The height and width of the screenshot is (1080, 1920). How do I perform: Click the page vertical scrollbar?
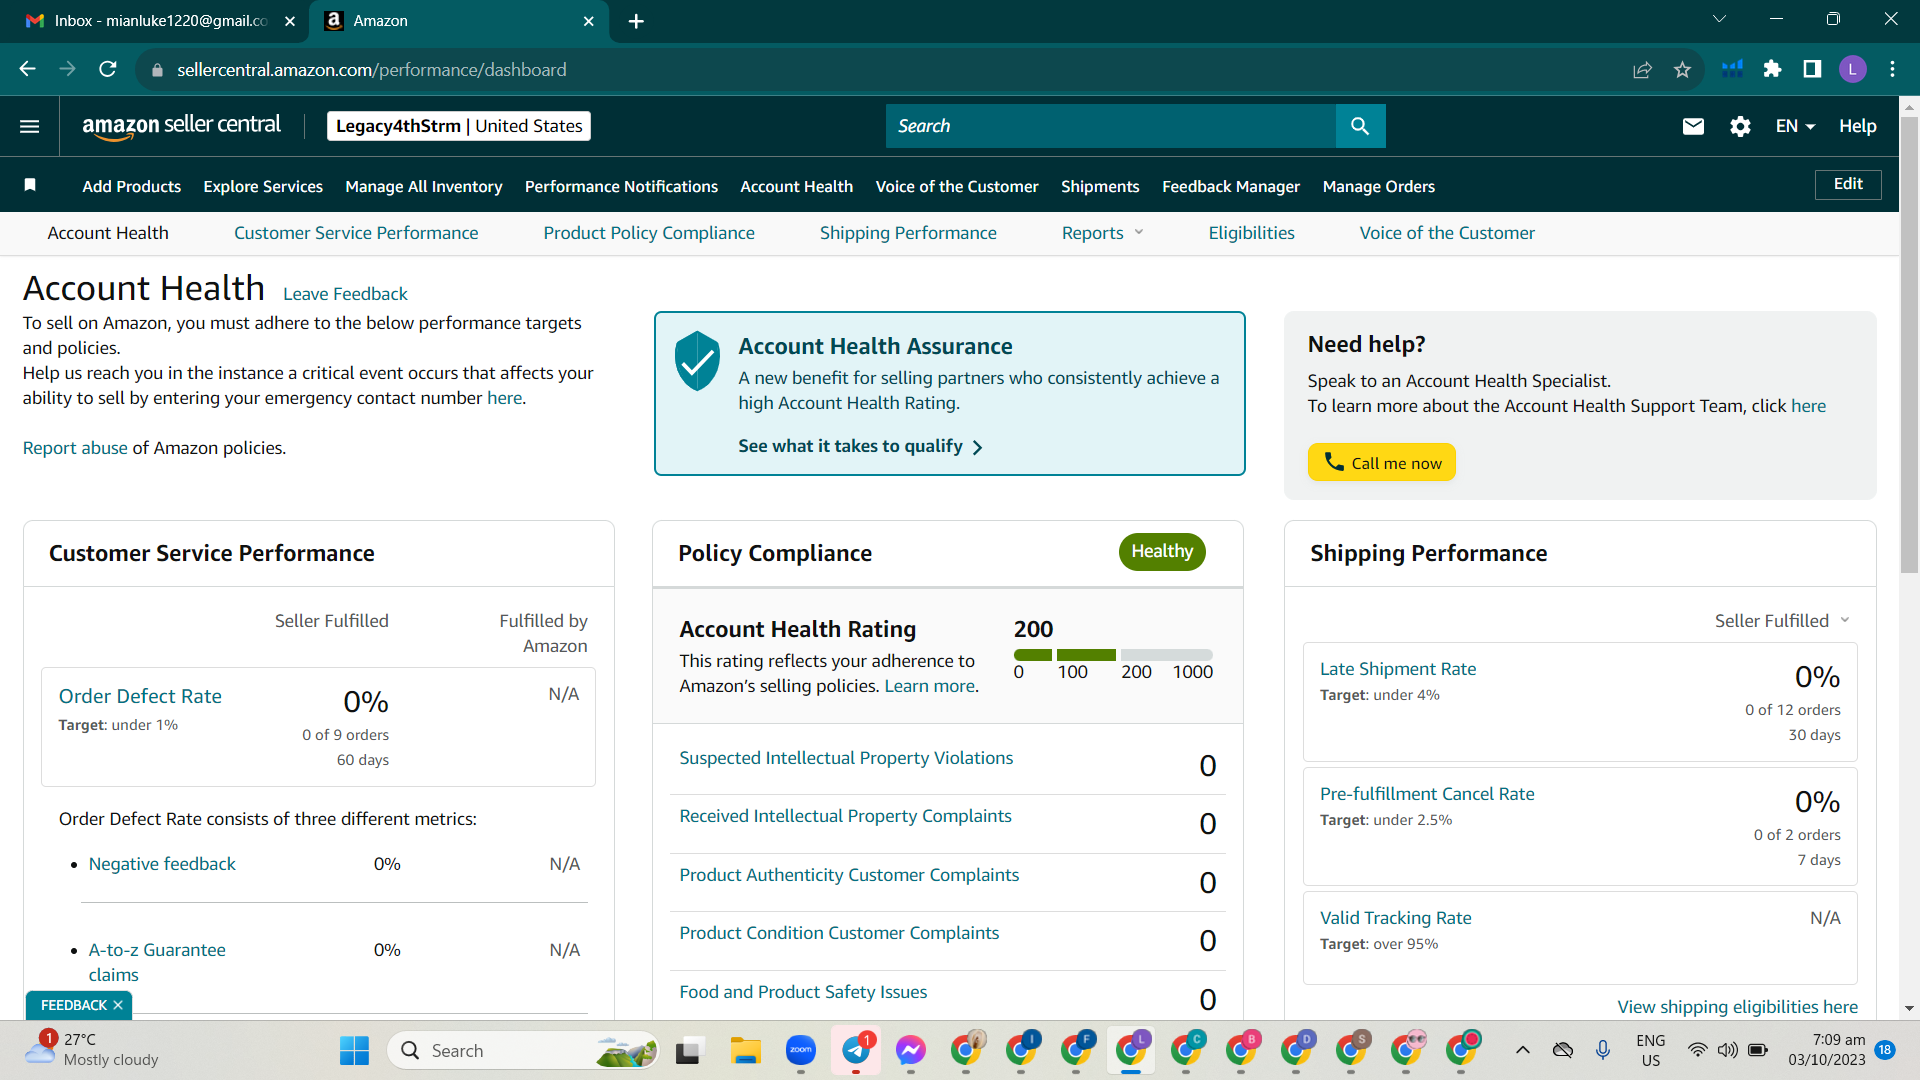pyautogui.click(x=1909, y=345)
